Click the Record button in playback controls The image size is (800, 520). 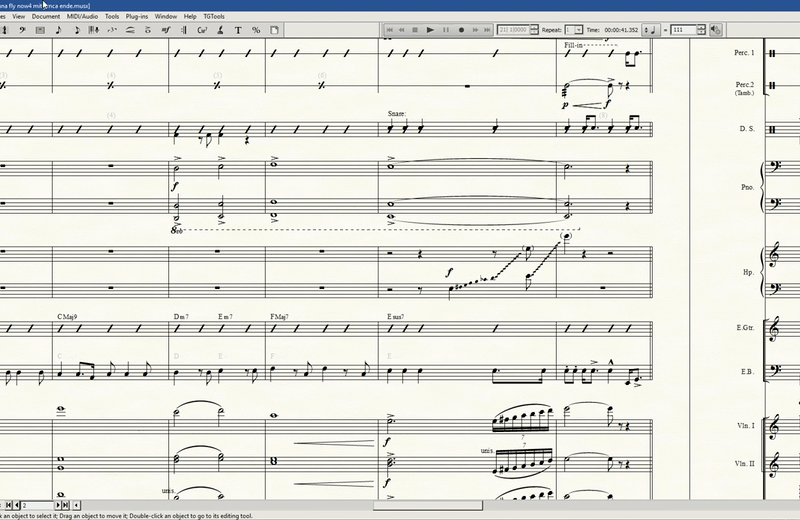tap(461, 30)
